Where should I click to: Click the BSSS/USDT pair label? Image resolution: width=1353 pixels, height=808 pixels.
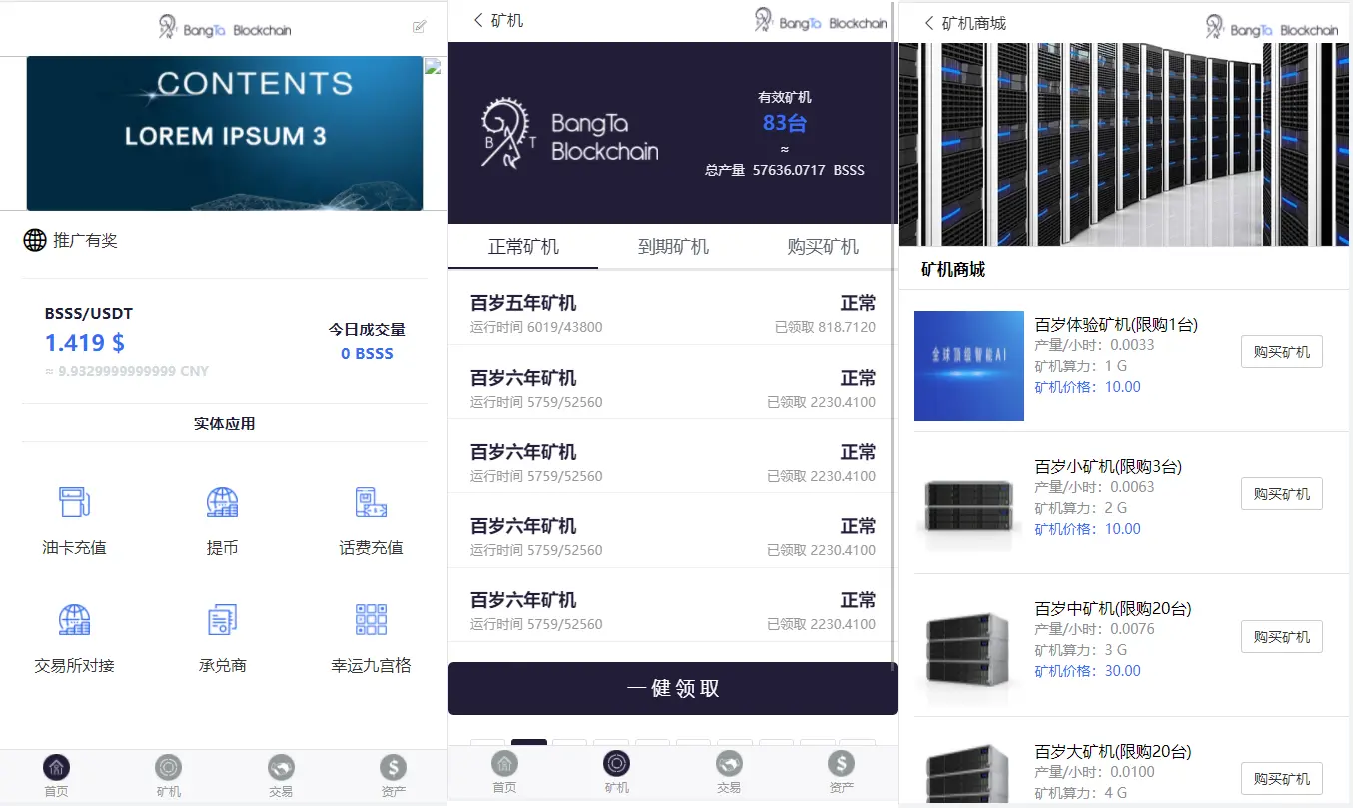(x=89, y=313)
